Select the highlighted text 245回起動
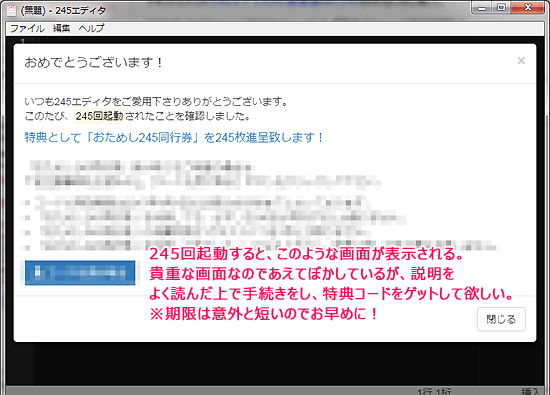The width and height of the screenshot is (550, 395). pyautogui.click(x=99, y=116)
